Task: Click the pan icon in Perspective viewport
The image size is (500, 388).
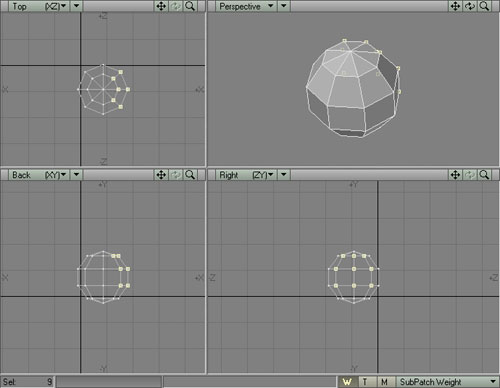Action: tap(455, 6)
